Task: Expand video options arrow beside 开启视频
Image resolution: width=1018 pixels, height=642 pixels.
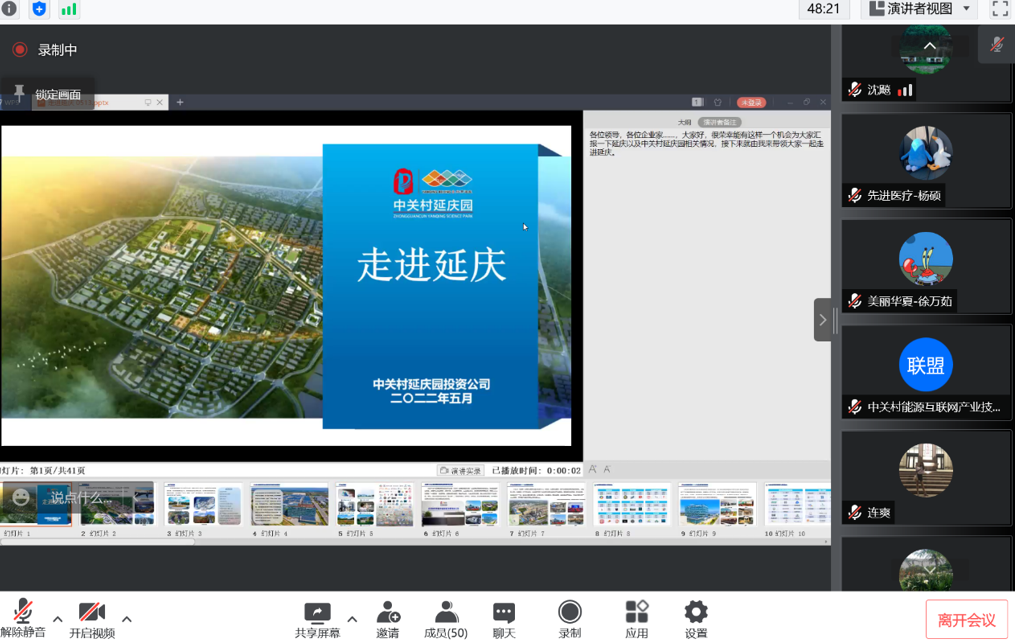Action: pyautogui.click(x=127, y=619)
